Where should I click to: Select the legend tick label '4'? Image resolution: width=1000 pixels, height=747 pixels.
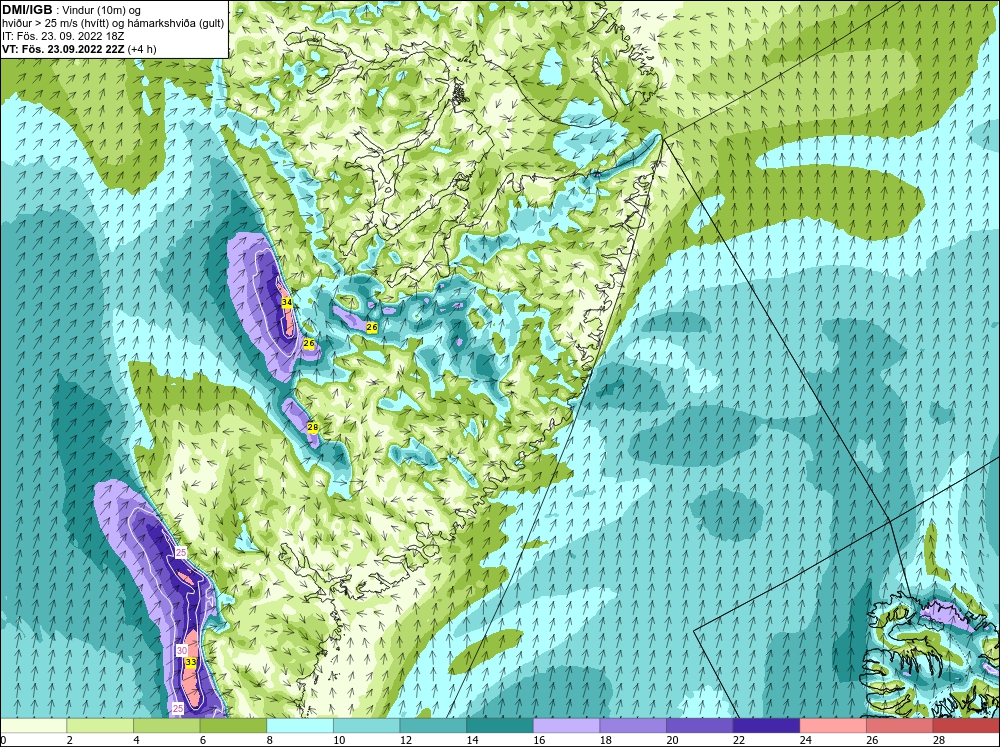(136, 740)
